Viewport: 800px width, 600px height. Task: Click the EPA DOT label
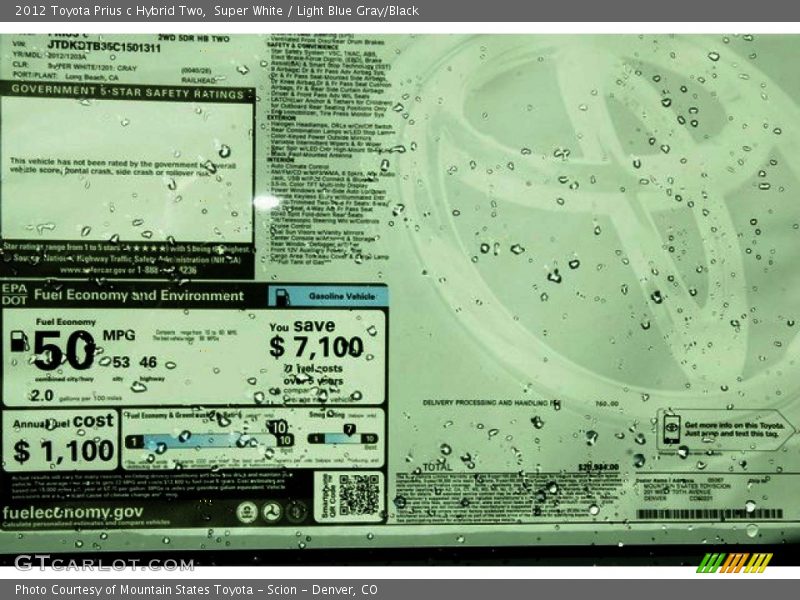coord(14,294)
